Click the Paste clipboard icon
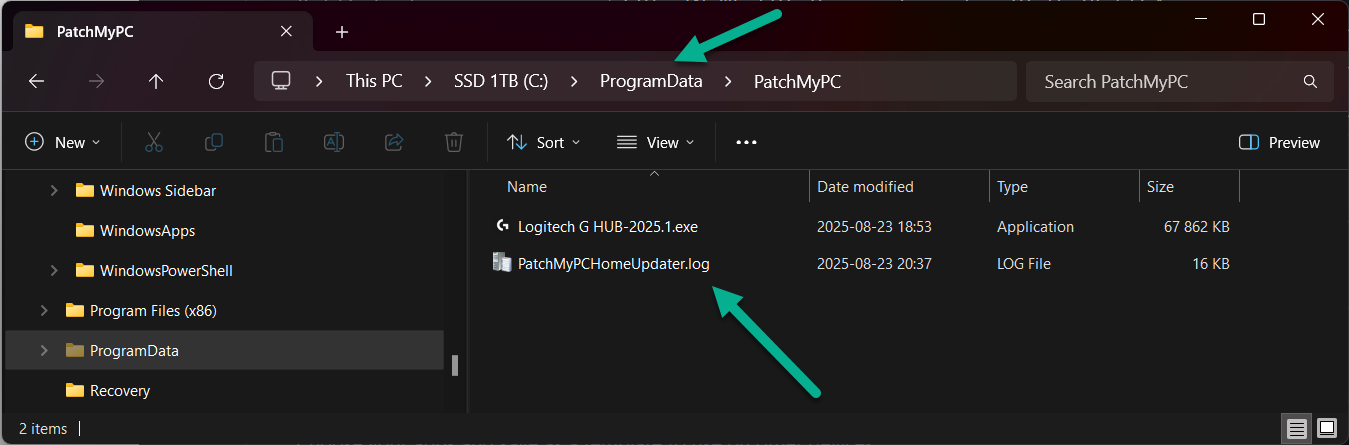 pyautogui.click(x=273, y=143)
